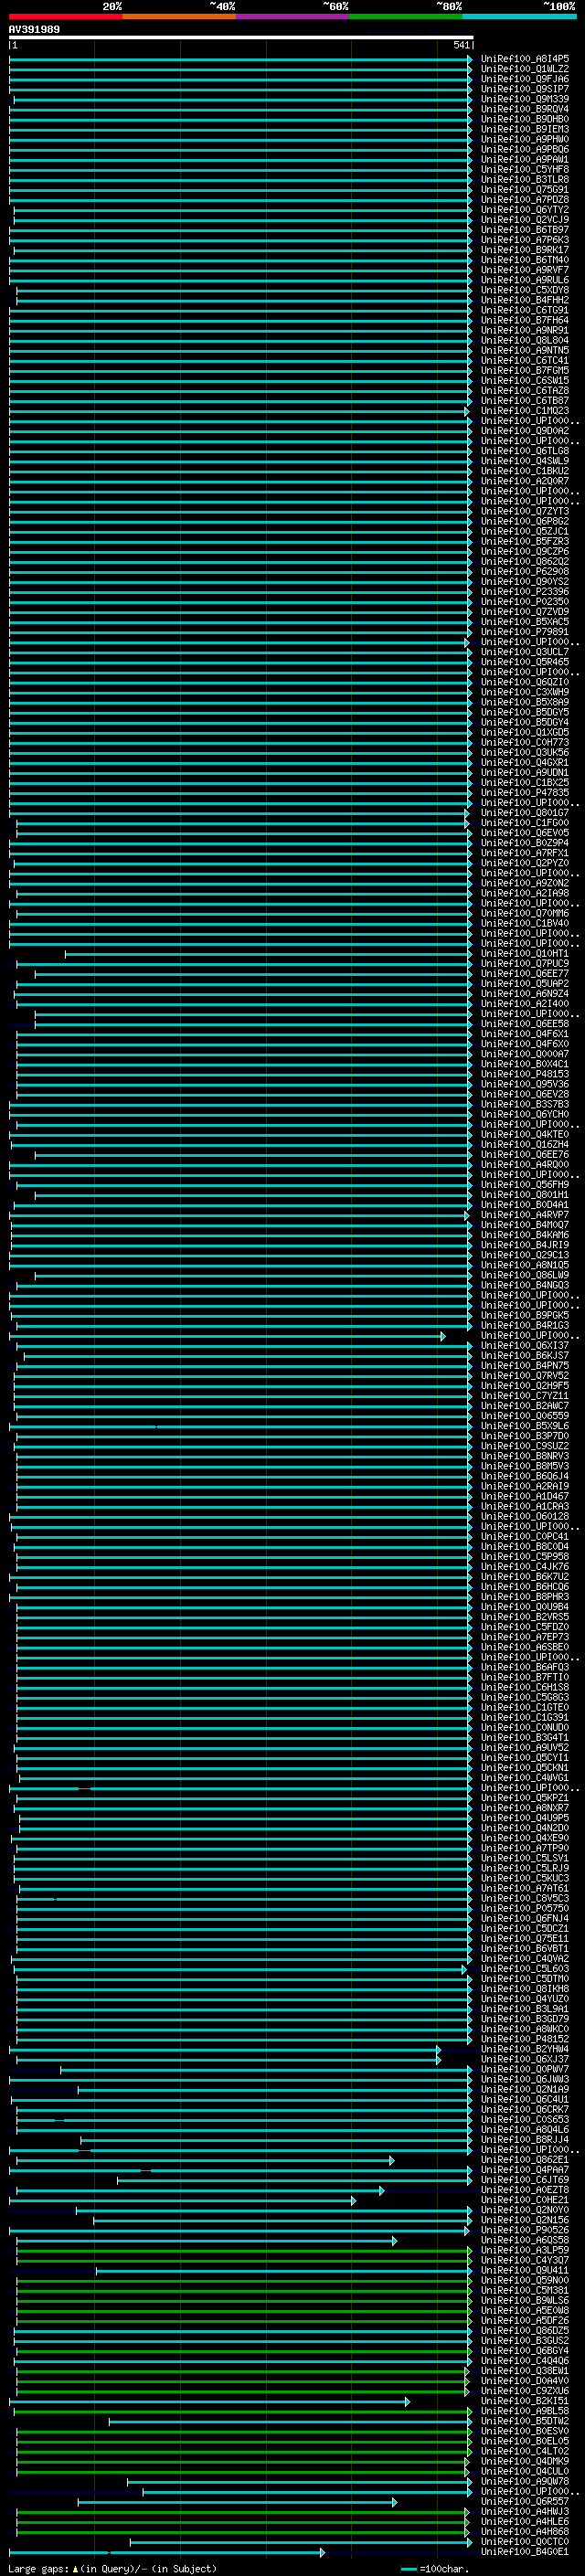This screenshot has height=2576, width=585.
Task: Click the hit label UniRef100_Q95V36
Action: (x=525, y=1084)
